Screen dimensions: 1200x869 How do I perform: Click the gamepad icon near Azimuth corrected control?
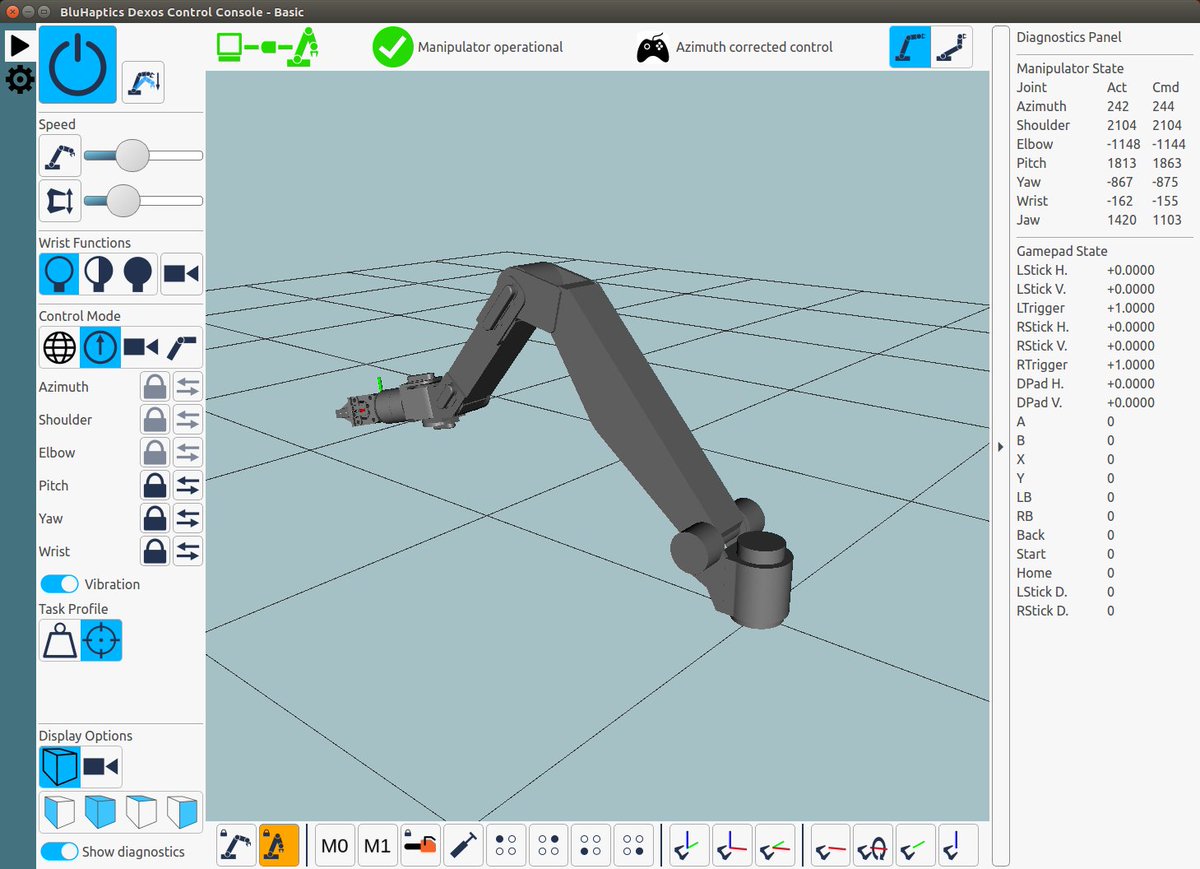click(x=653, y=46)
